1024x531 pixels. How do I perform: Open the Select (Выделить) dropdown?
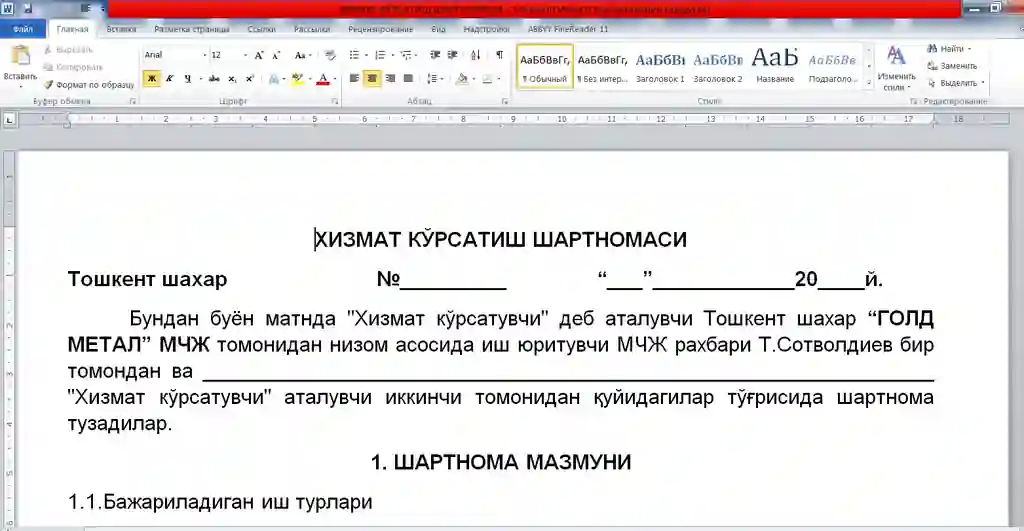coord(956,83)
